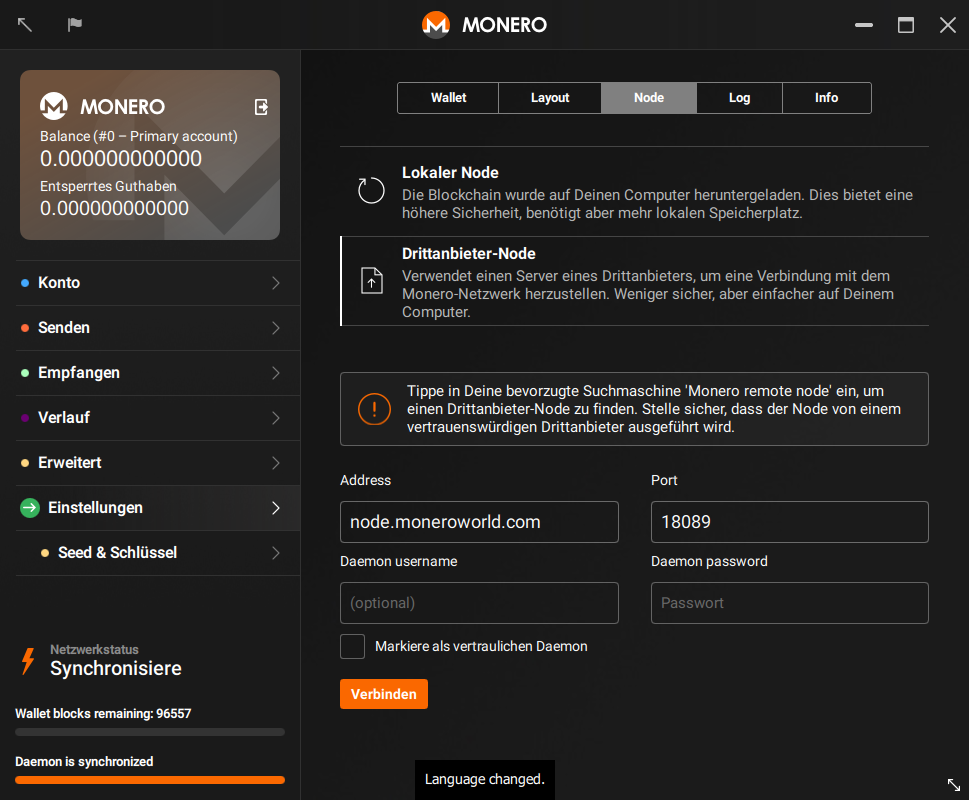Click the lightning bolt network status icon
The height and width of the screenshot is (800, 969).
click(28, 661)
